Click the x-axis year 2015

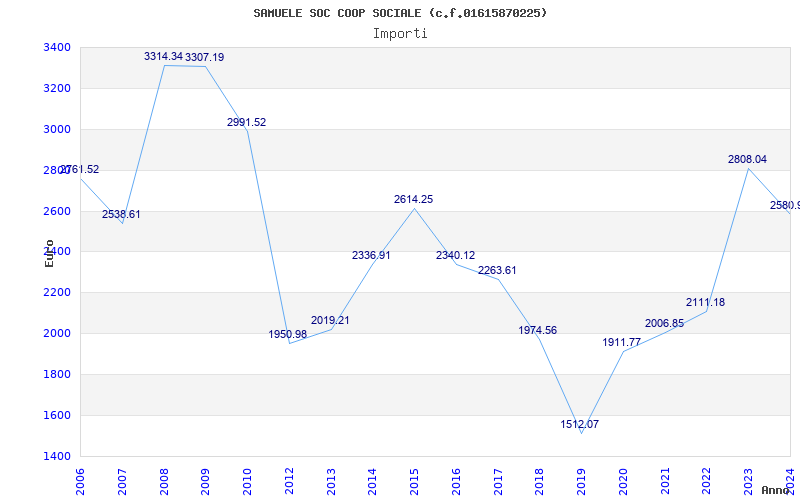[x=414, y=482]
